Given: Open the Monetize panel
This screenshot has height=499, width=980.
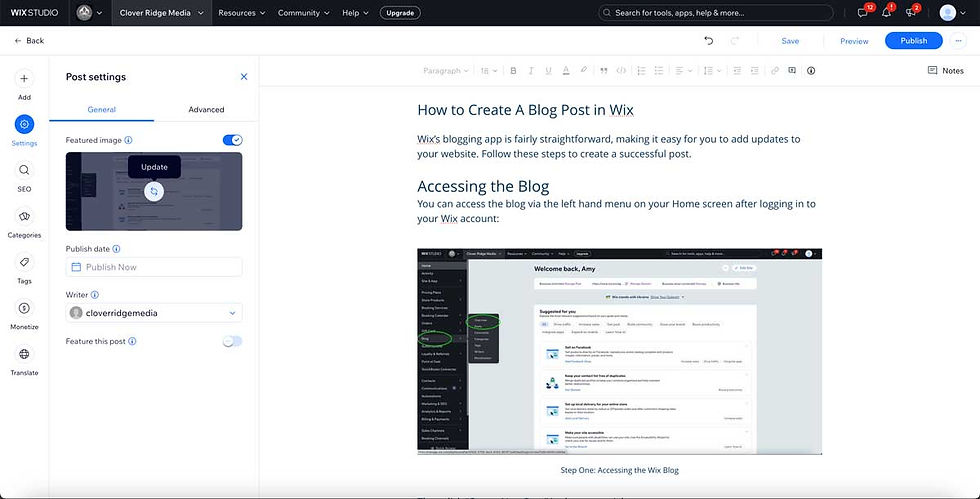Looking at the screenshot, I should (x=24, y=308).
